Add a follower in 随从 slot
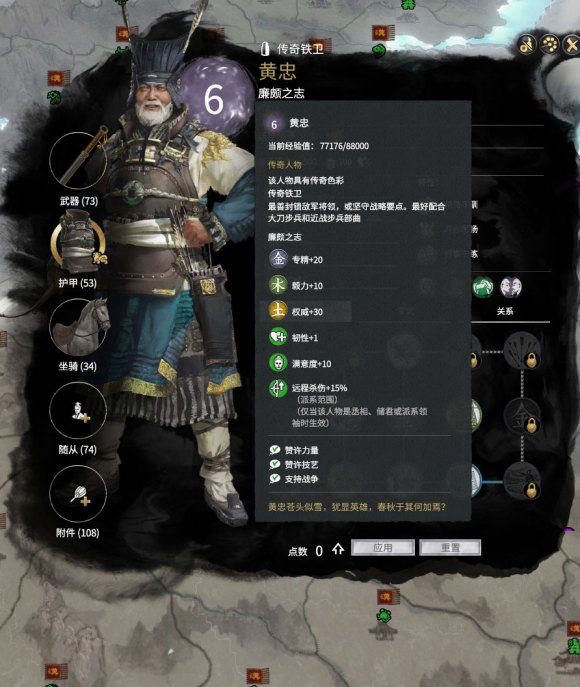580x687 pixels. (78, 410)
